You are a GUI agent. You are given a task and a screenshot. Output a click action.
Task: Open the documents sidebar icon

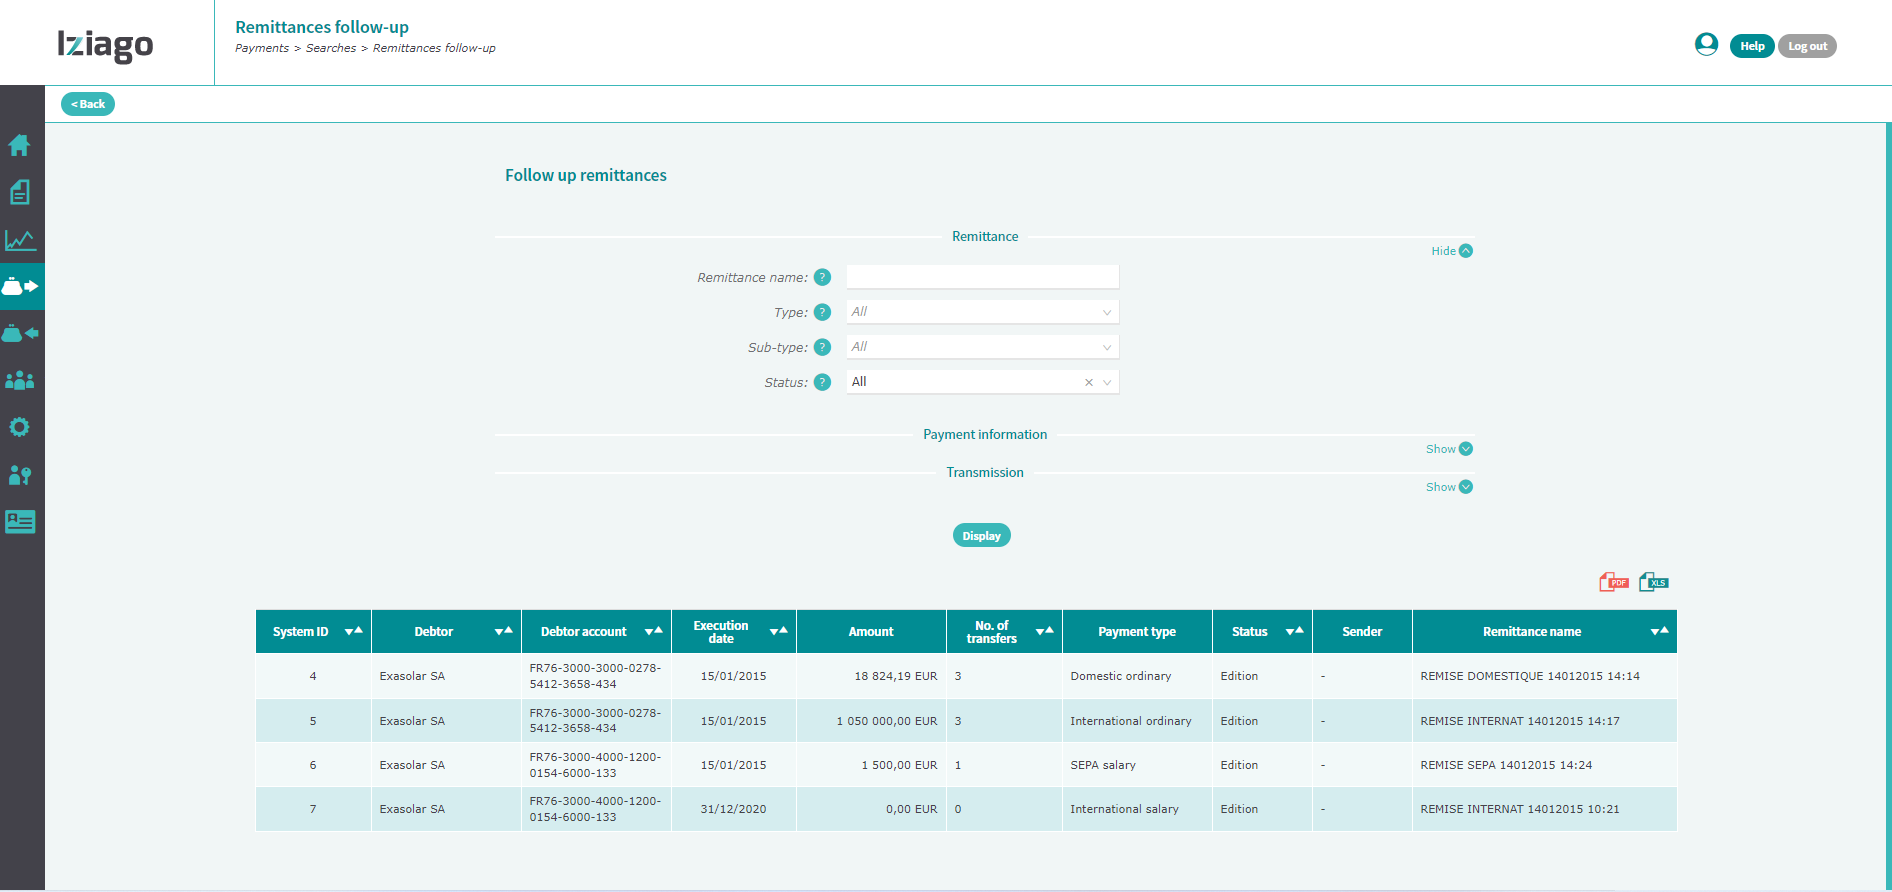pos(19,192)
